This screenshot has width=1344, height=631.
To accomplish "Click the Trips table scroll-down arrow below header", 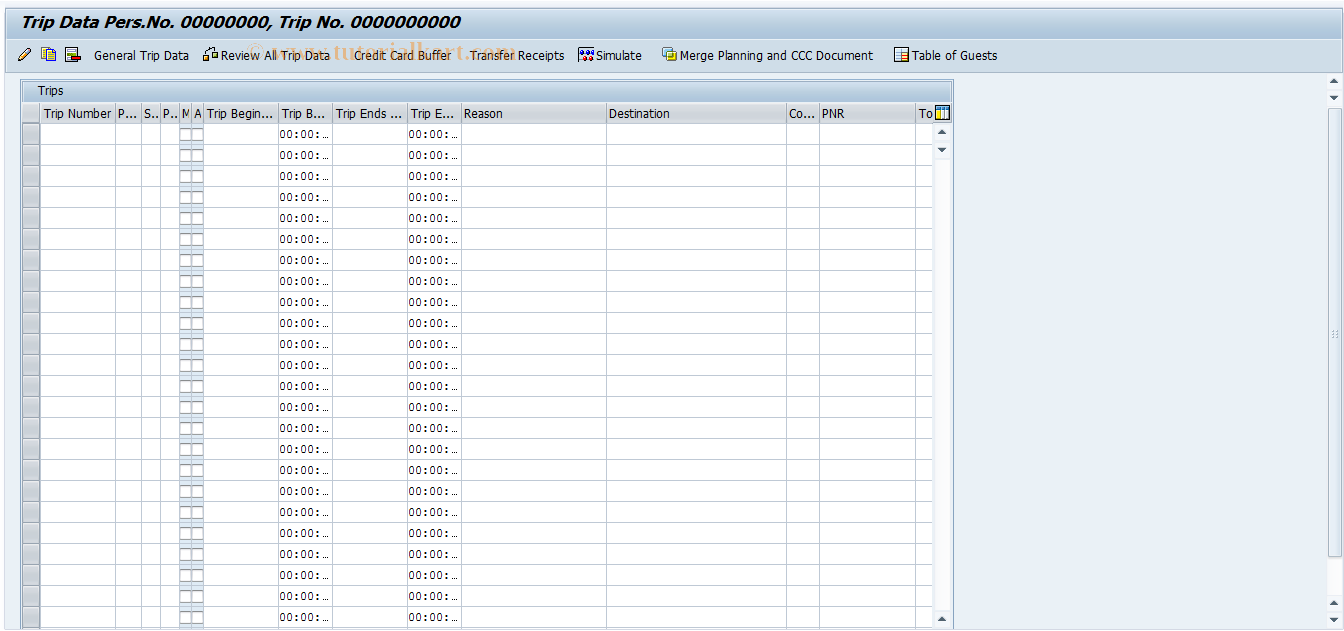I will point(942,149).
